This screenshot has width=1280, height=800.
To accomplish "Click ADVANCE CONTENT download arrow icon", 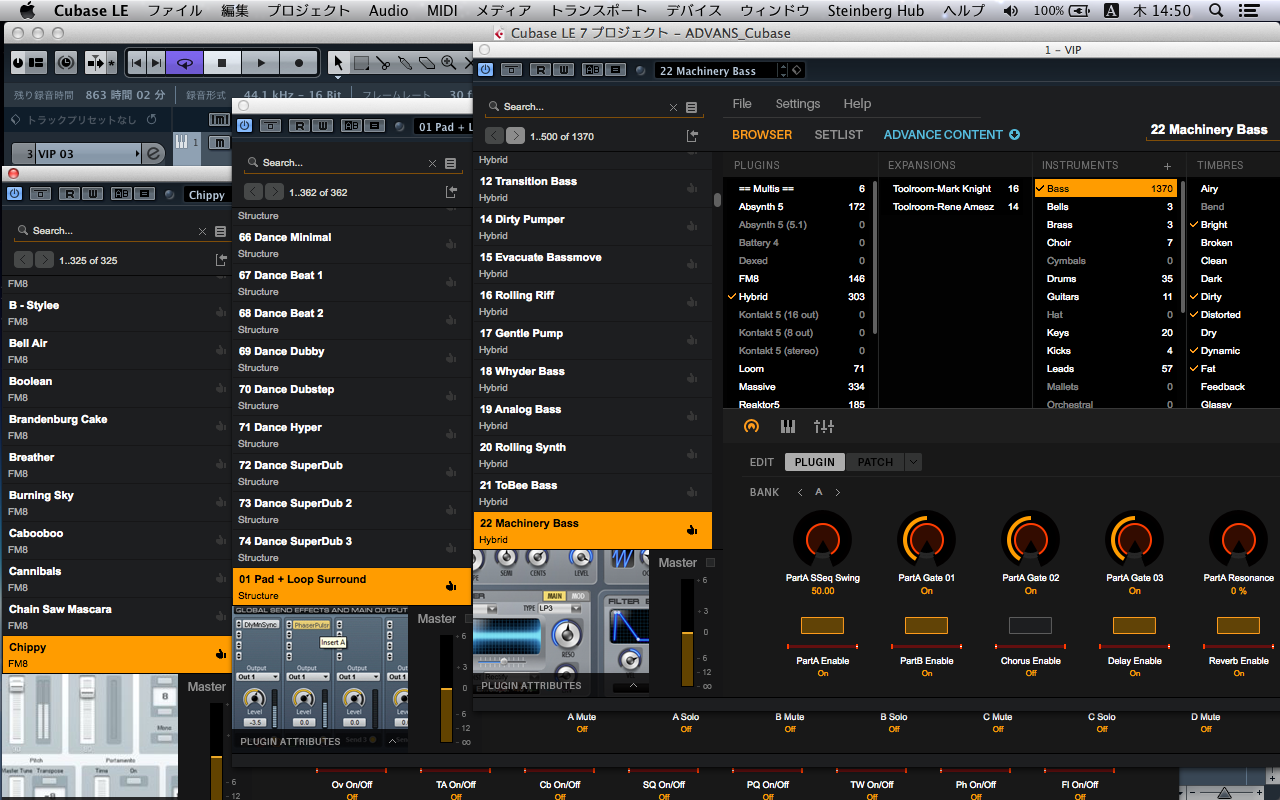I will (1014, 135).
